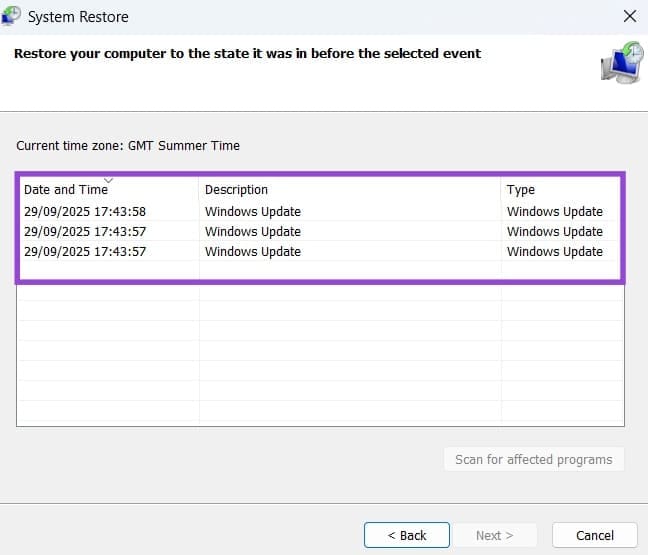Select the restore point at 17:43:58

(x=85, y=212)
